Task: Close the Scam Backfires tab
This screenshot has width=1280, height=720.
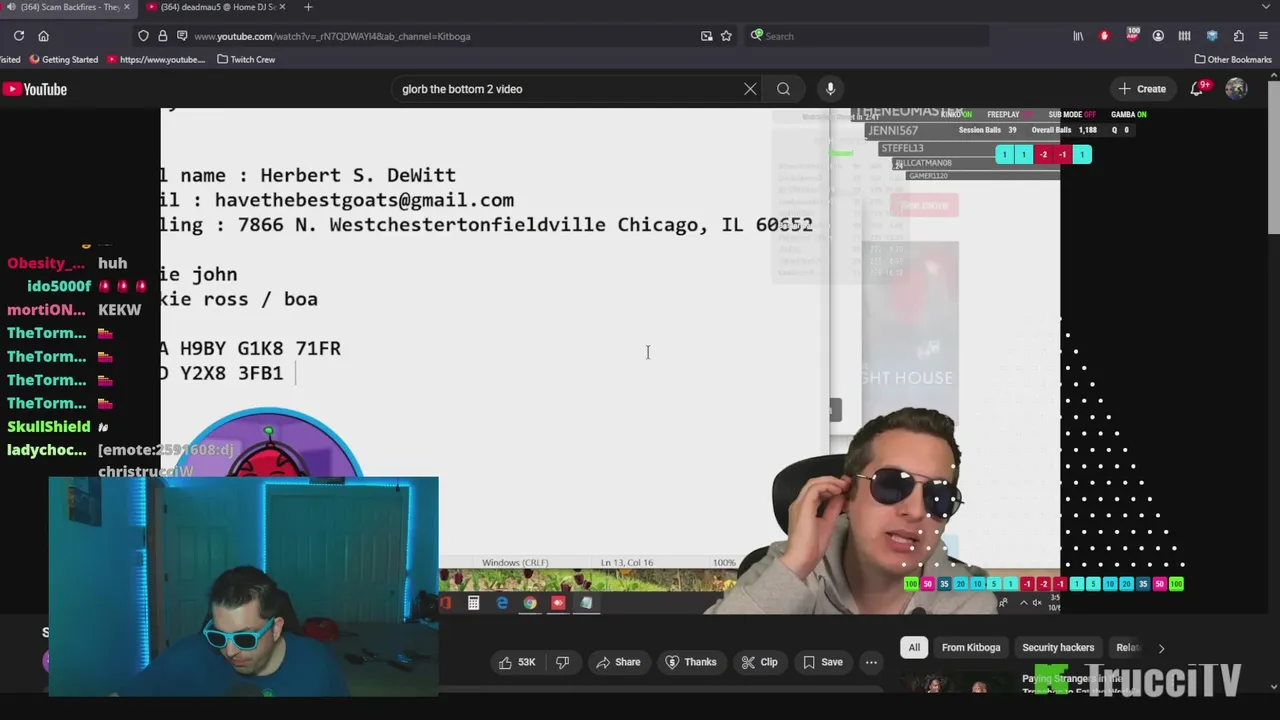Action: [127, 7]
